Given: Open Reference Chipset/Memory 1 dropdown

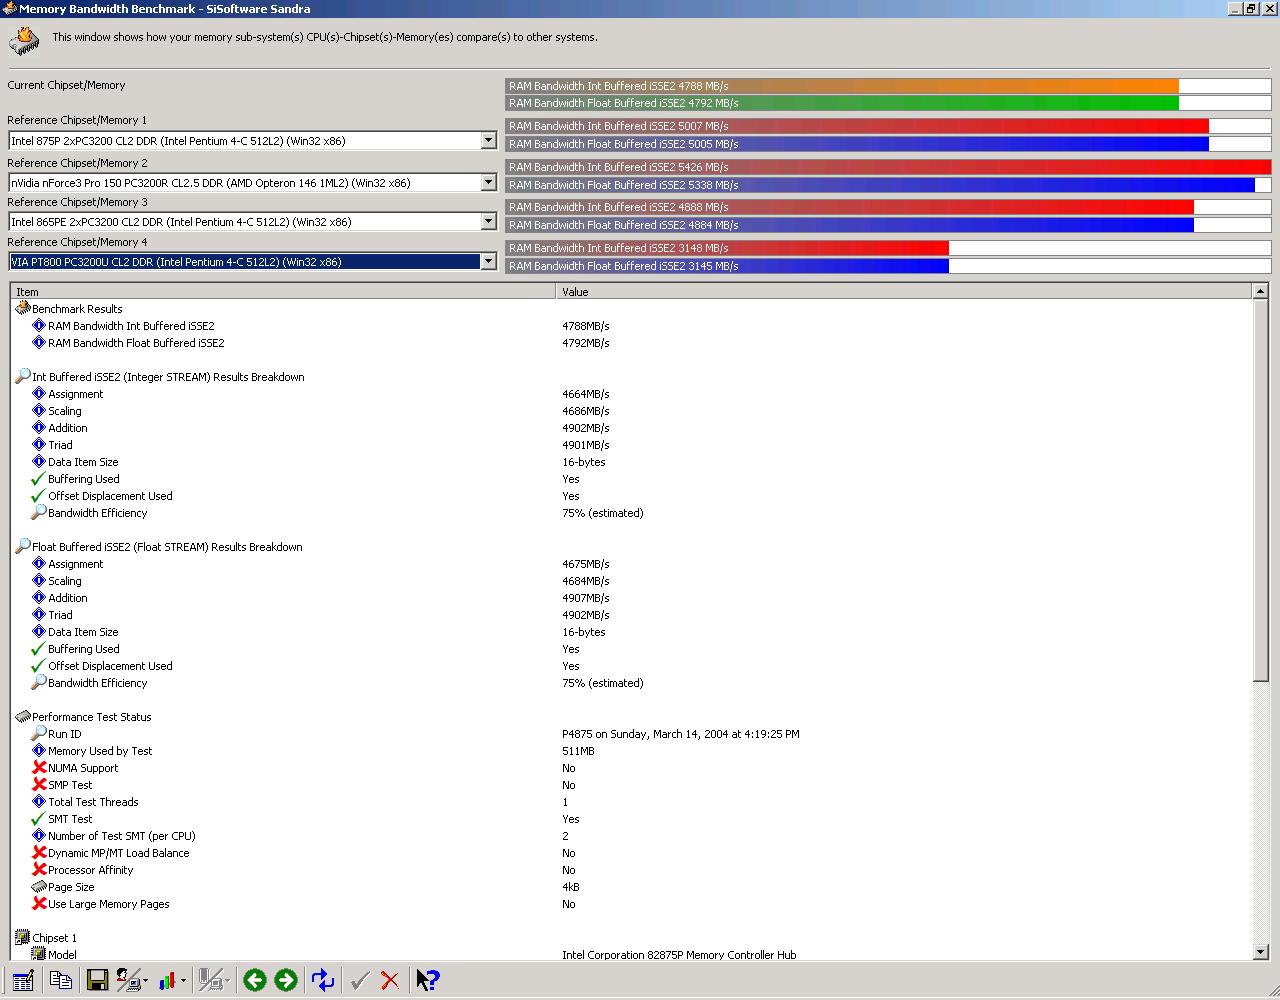Looking at the screenshot, I should tap(488, 141).
